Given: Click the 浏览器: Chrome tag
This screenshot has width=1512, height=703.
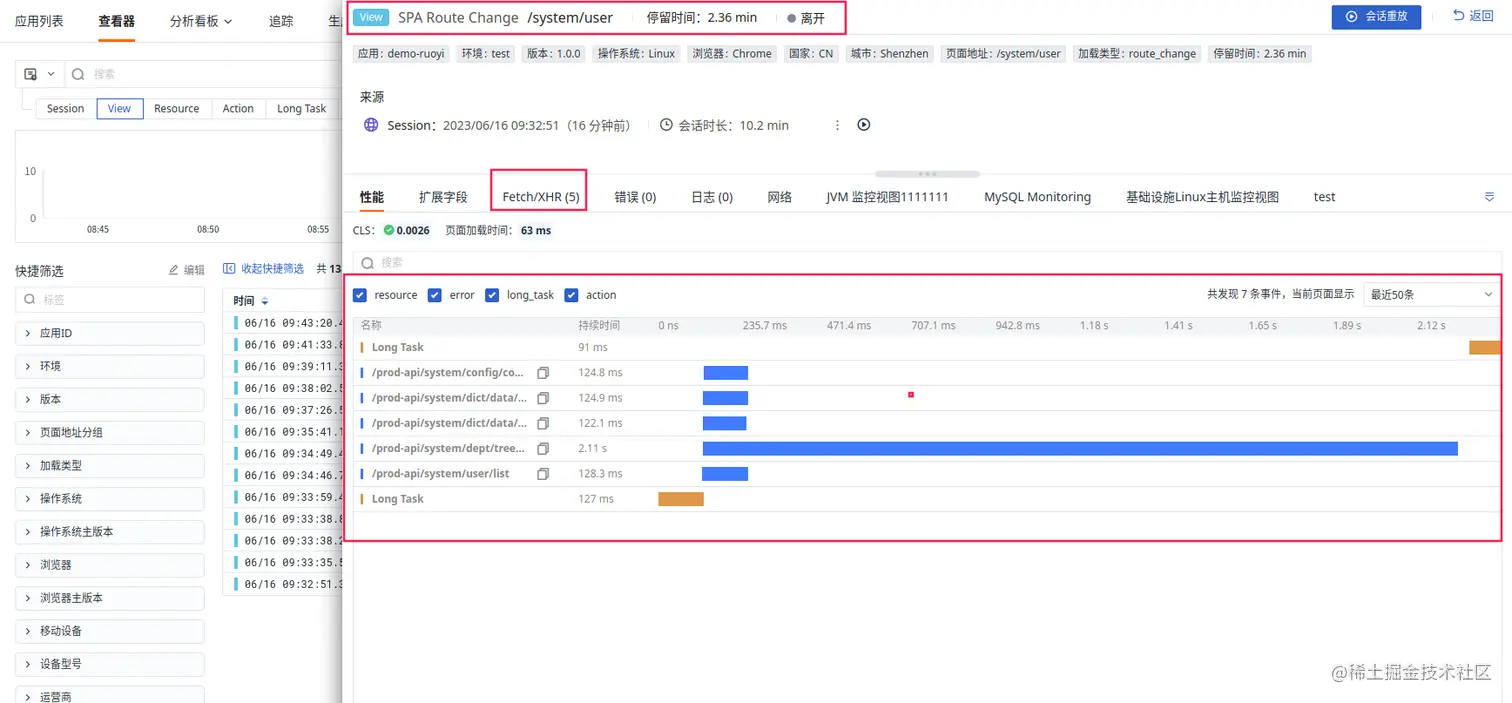Looking at the screenshot, I should (732, 54).
